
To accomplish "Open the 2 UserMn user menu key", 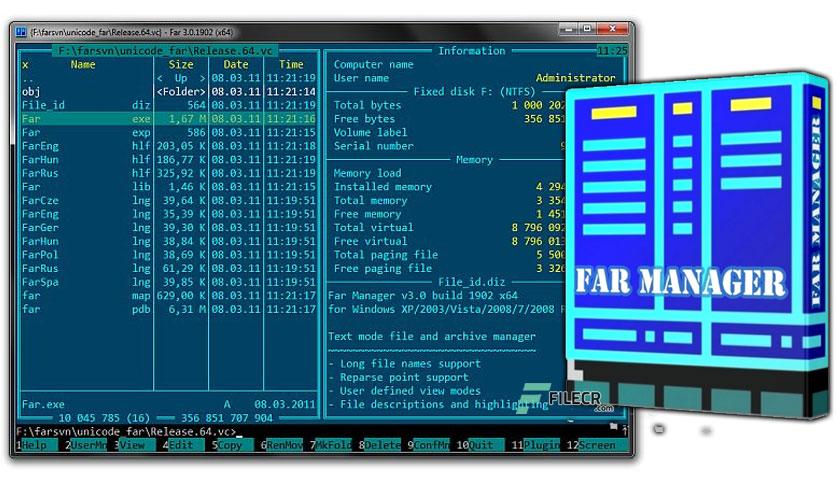I will [86, 445].
